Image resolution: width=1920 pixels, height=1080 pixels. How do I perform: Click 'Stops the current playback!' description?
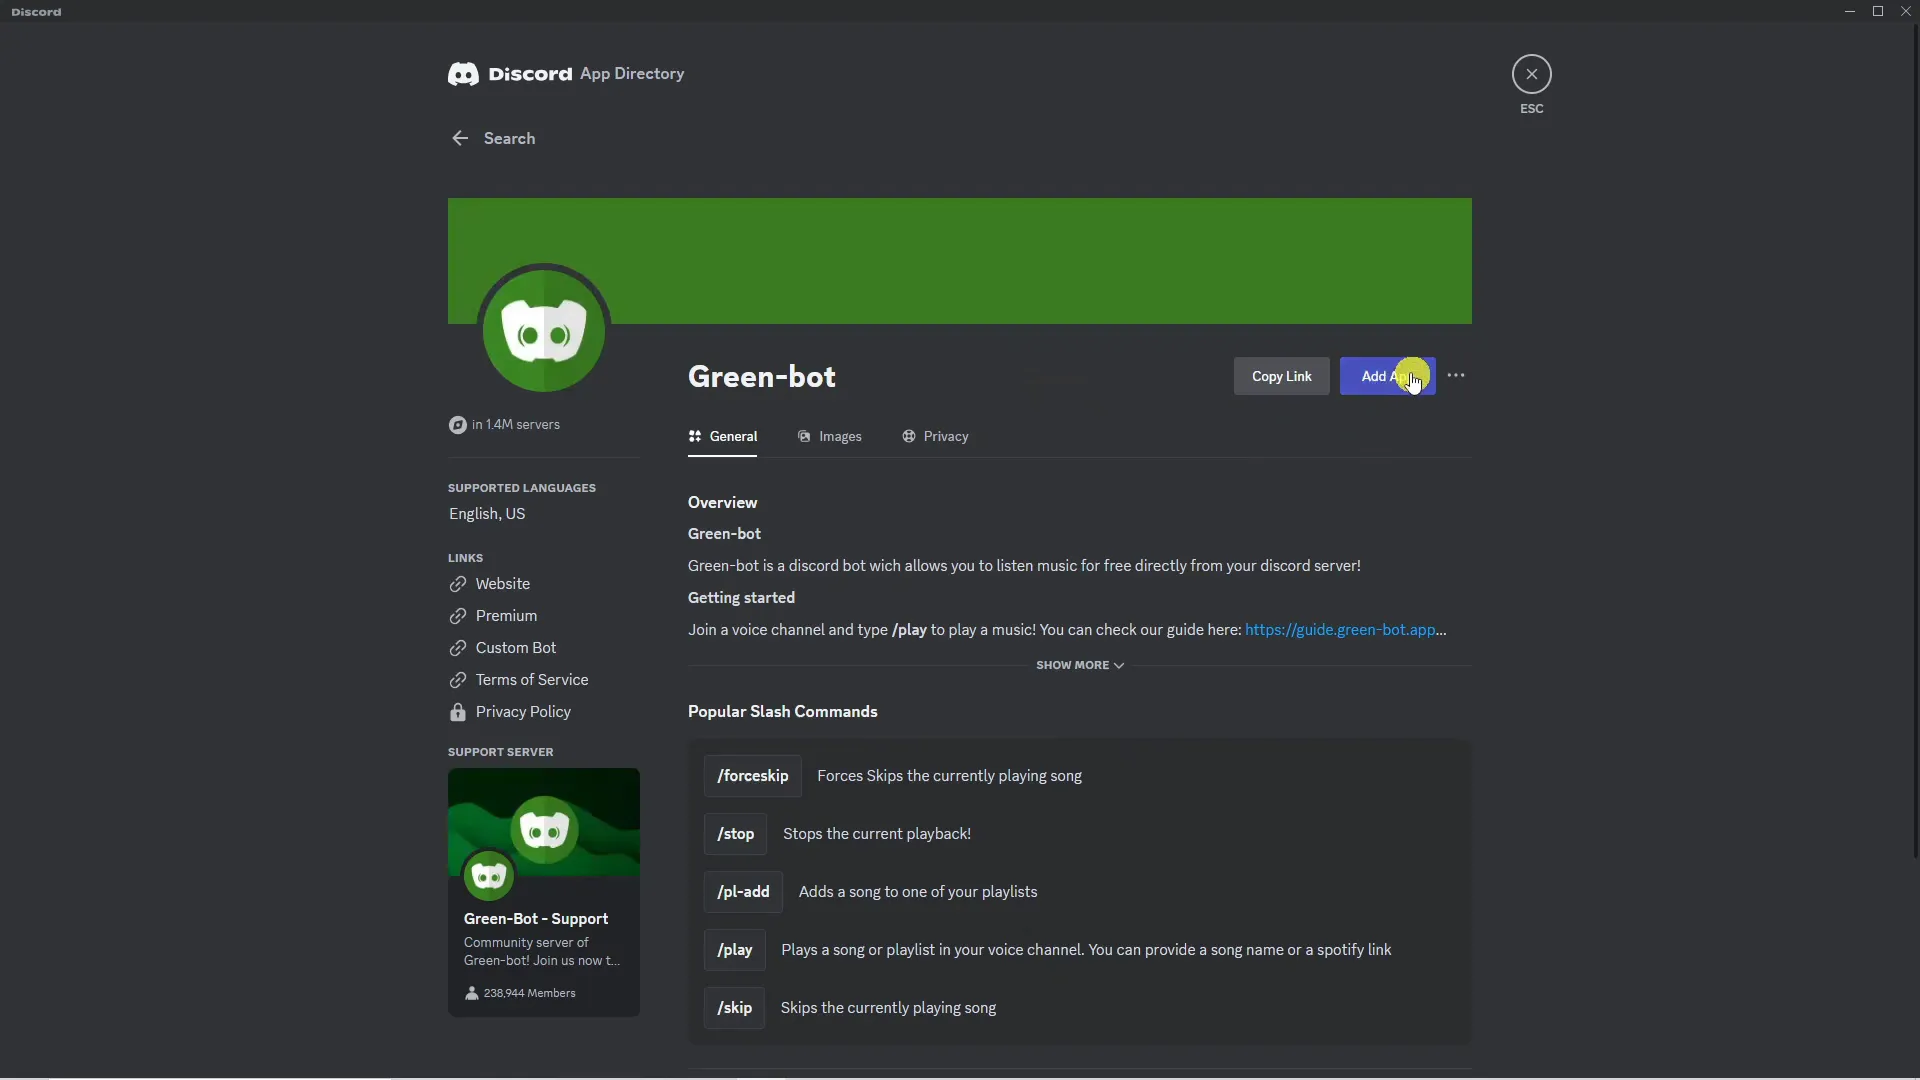[x=877, y=834]
